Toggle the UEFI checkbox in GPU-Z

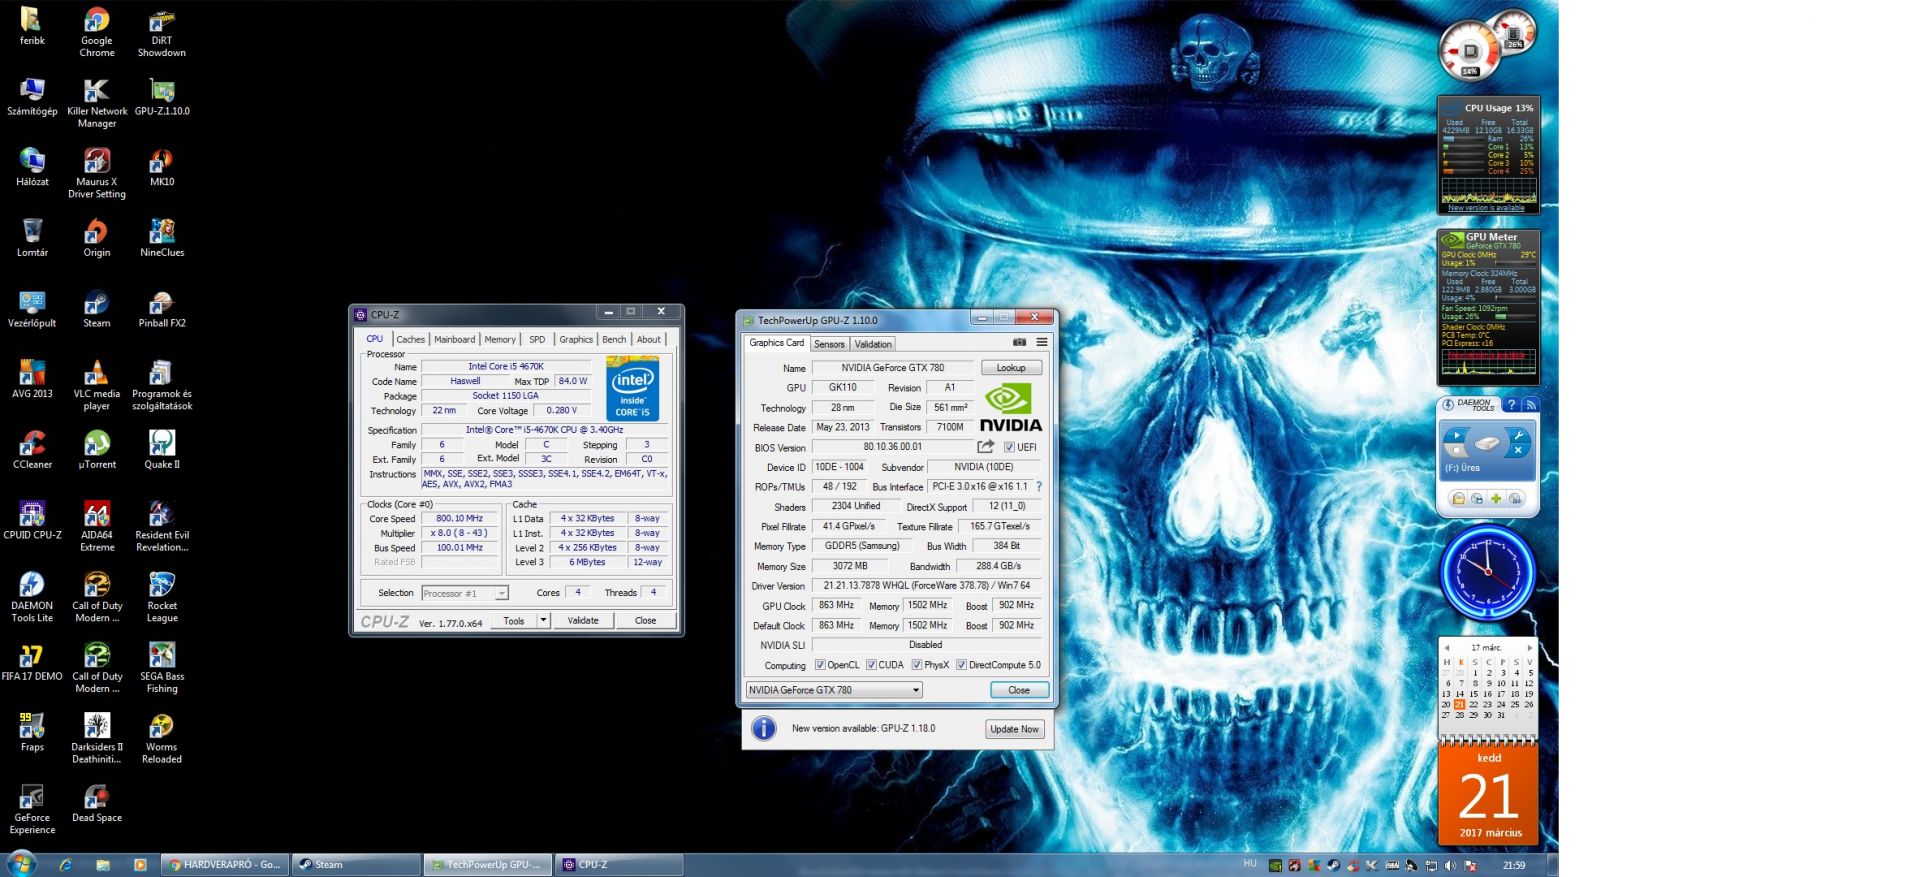coord(1009,447)
